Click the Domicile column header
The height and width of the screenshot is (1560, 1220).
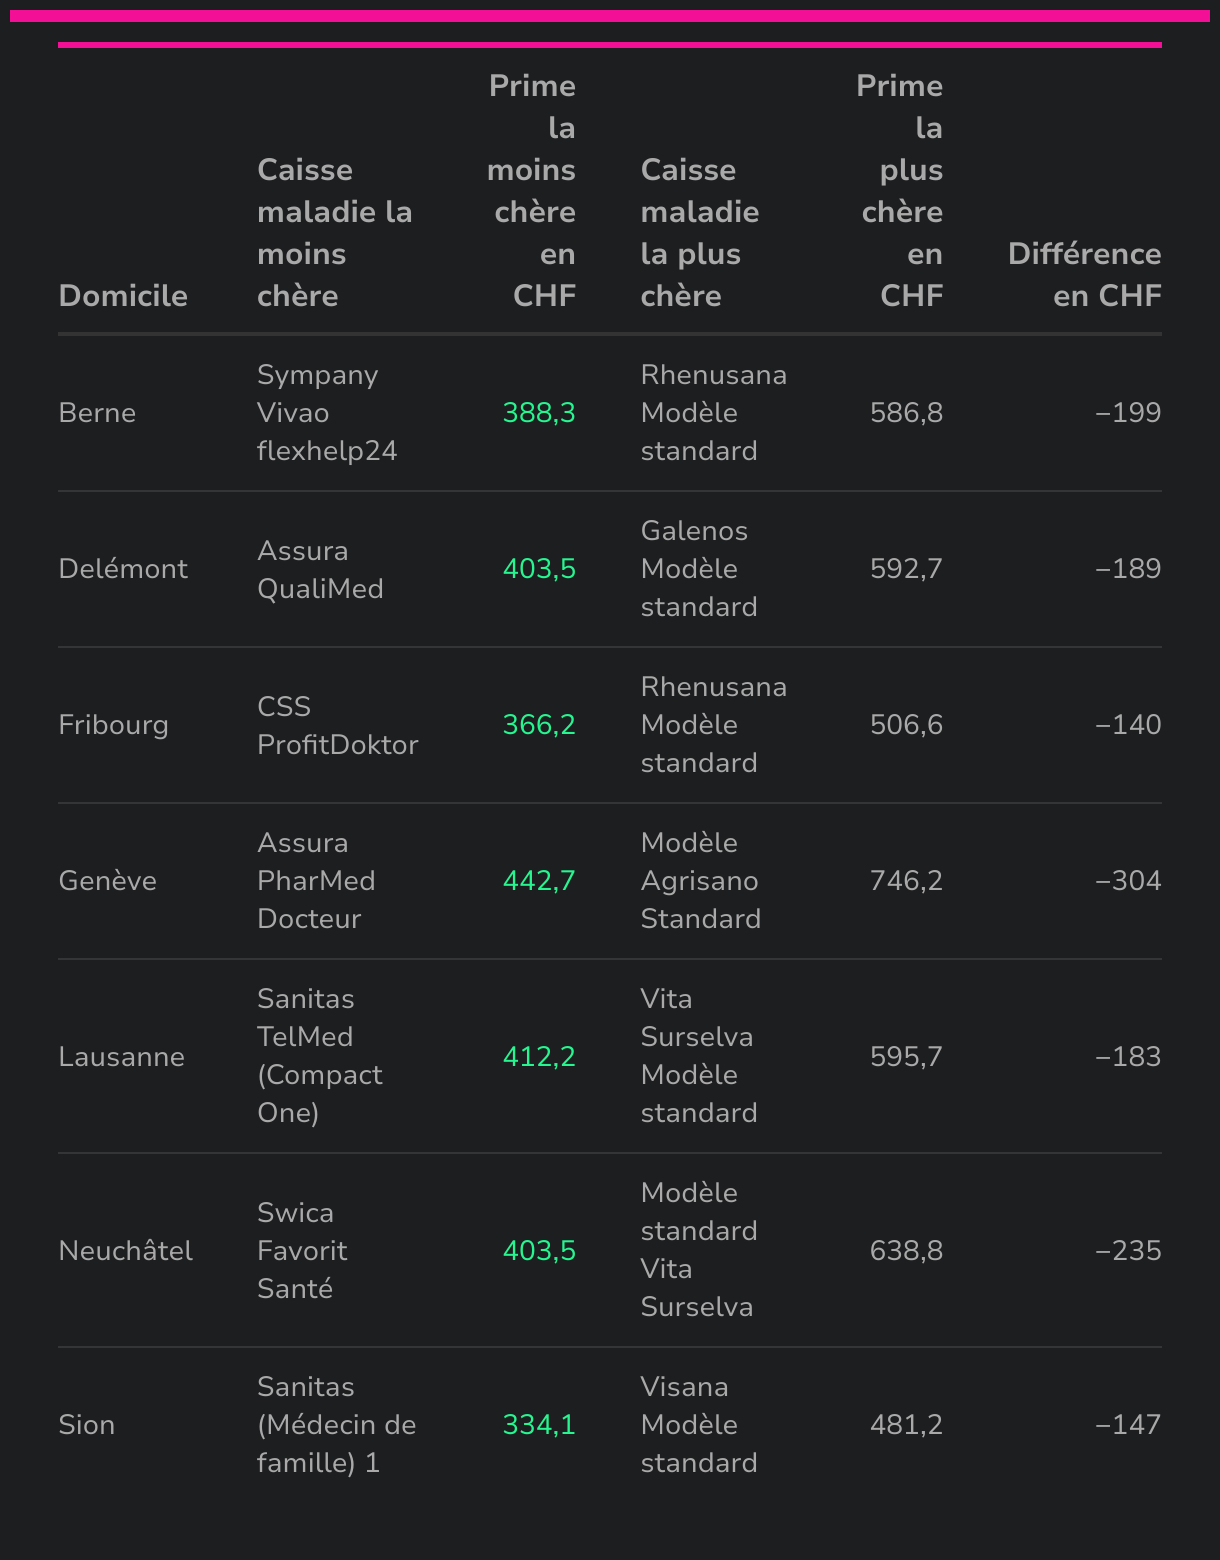pos(123,296)
